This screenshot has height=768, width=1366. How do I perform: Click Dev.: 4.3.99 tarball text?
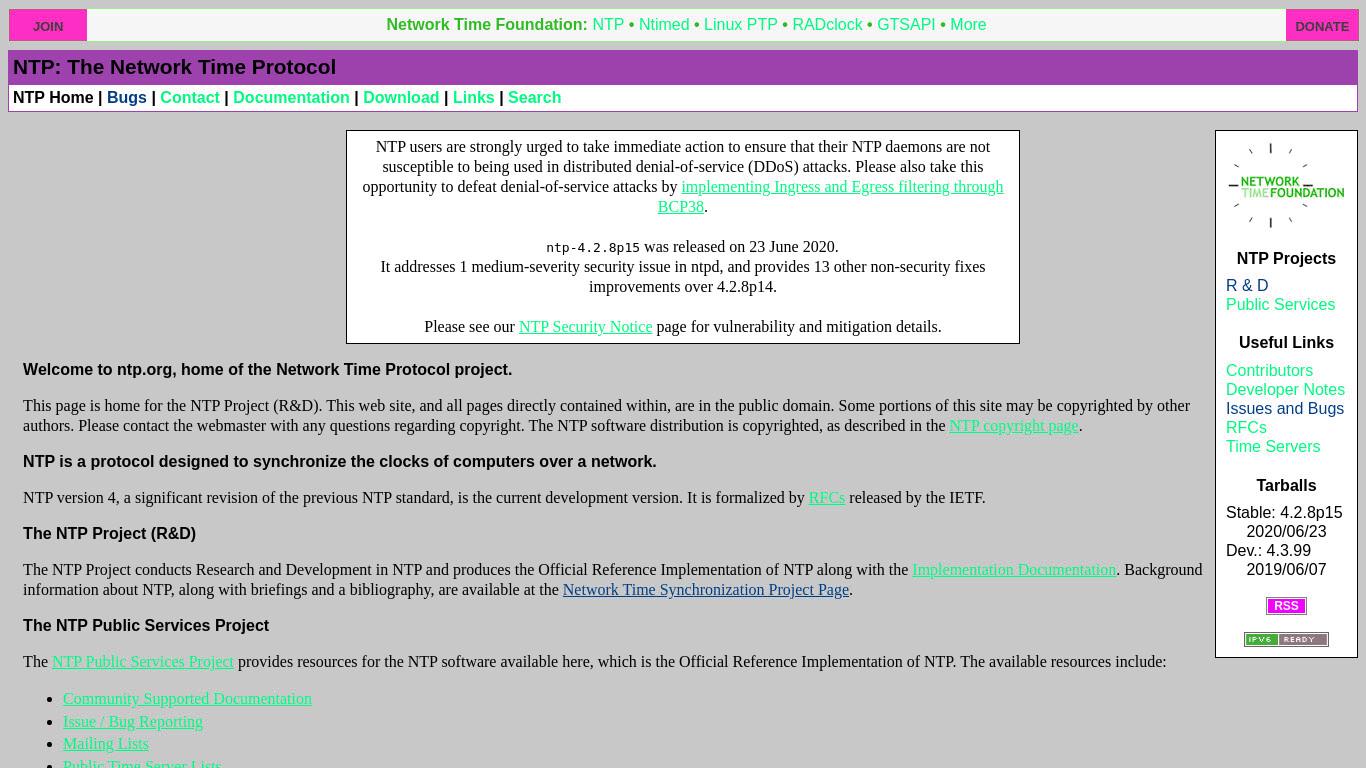pos(1268,551)
